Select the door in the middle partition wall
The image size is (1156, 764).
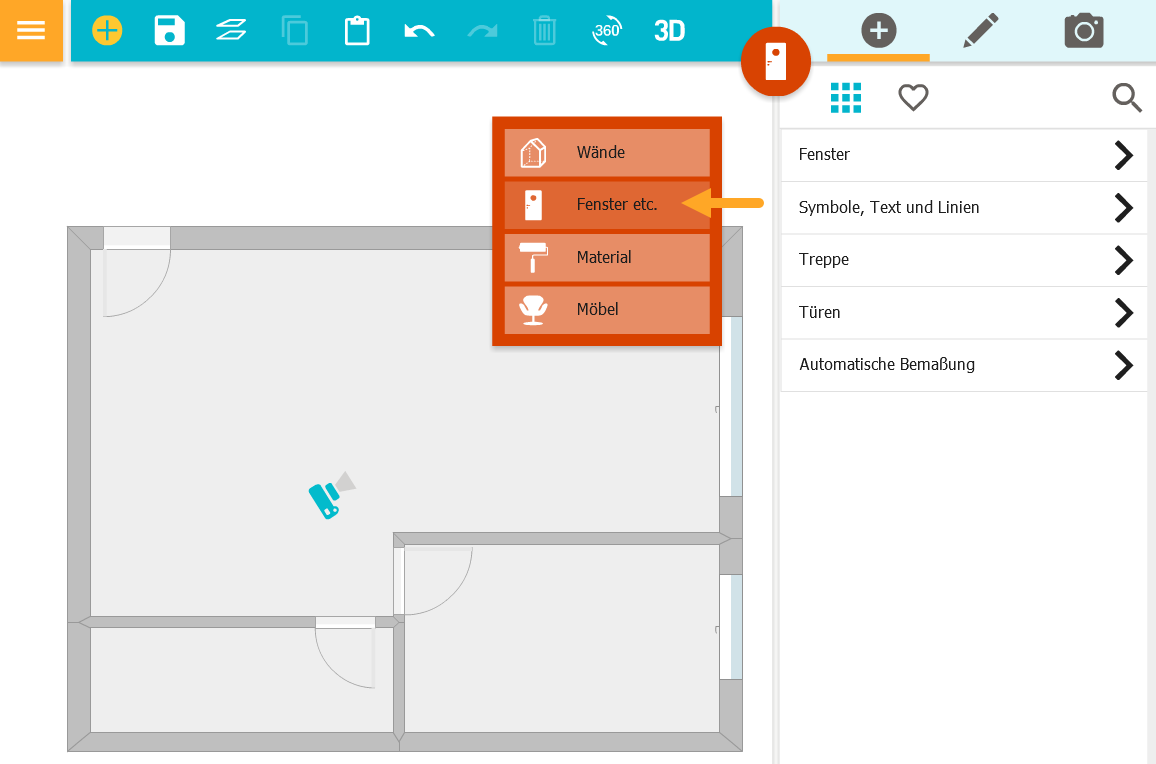(434, 580)
